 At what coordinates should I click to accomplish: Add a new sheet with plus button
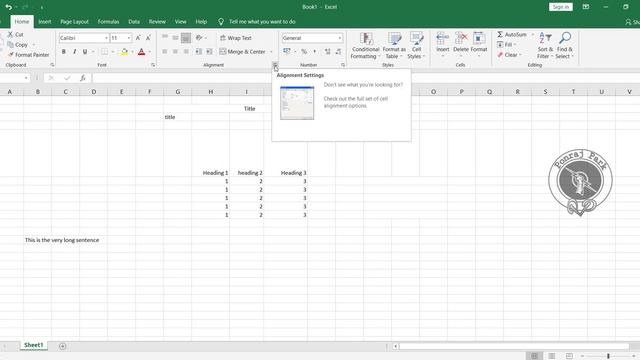(62, 346)
